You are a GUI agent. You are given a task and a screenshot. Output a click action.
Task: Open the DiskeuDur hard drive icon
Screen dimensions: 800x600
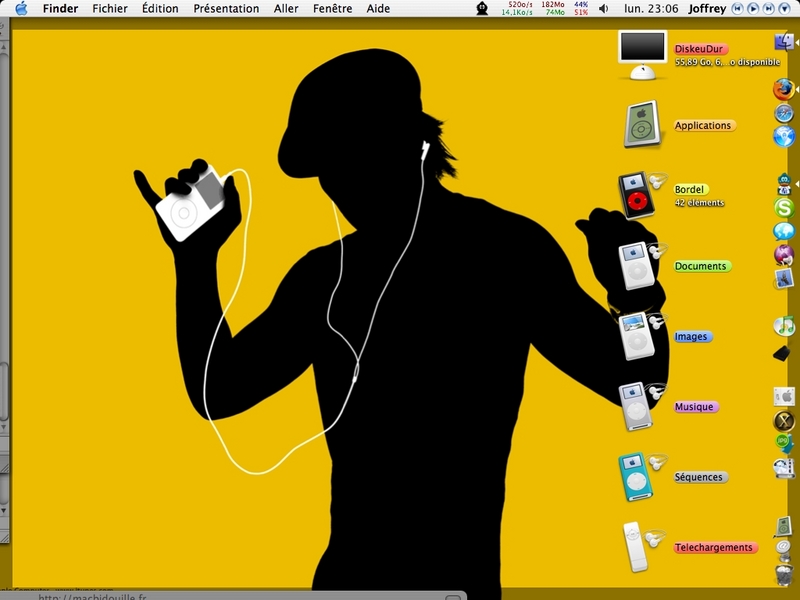click(642, 55)
